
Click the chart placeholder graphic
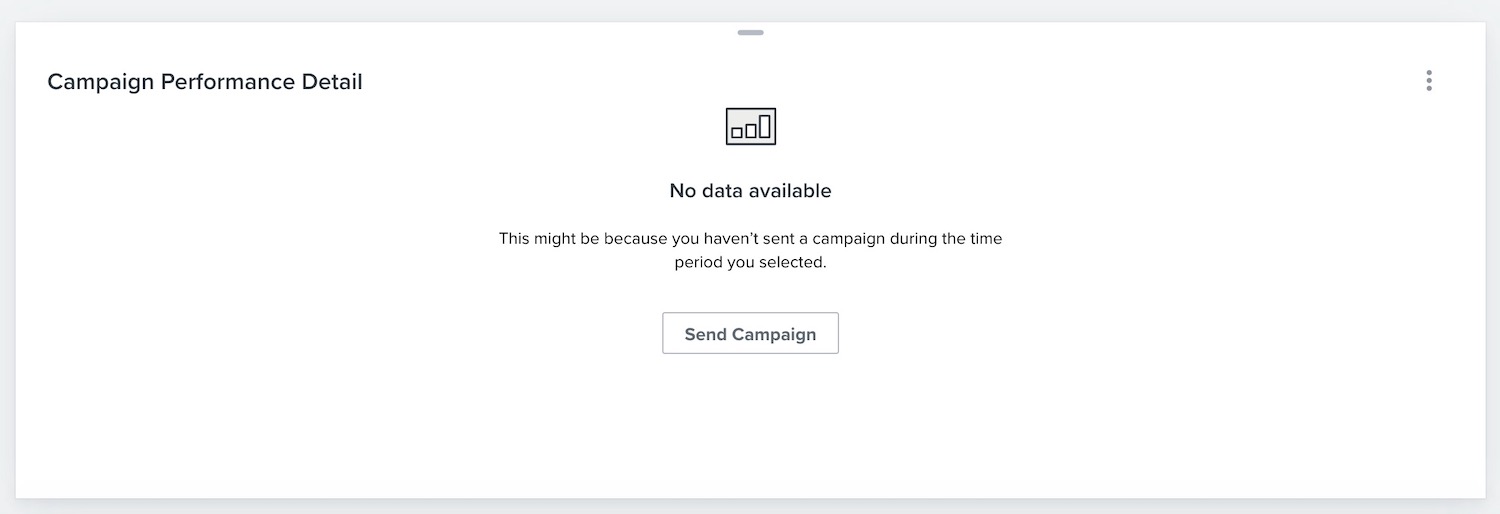pyautogui.click(x=750, y=126)
